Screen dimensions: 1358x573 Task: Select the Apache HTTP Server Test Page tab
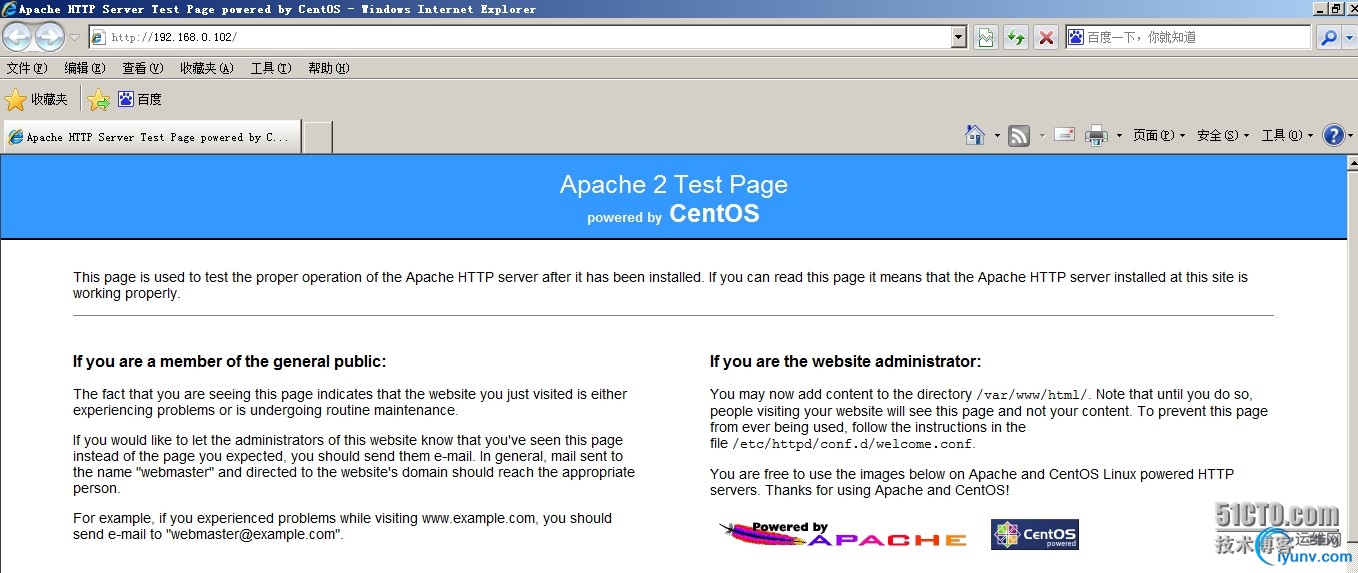pyautogui.click(x=152, y=137)
